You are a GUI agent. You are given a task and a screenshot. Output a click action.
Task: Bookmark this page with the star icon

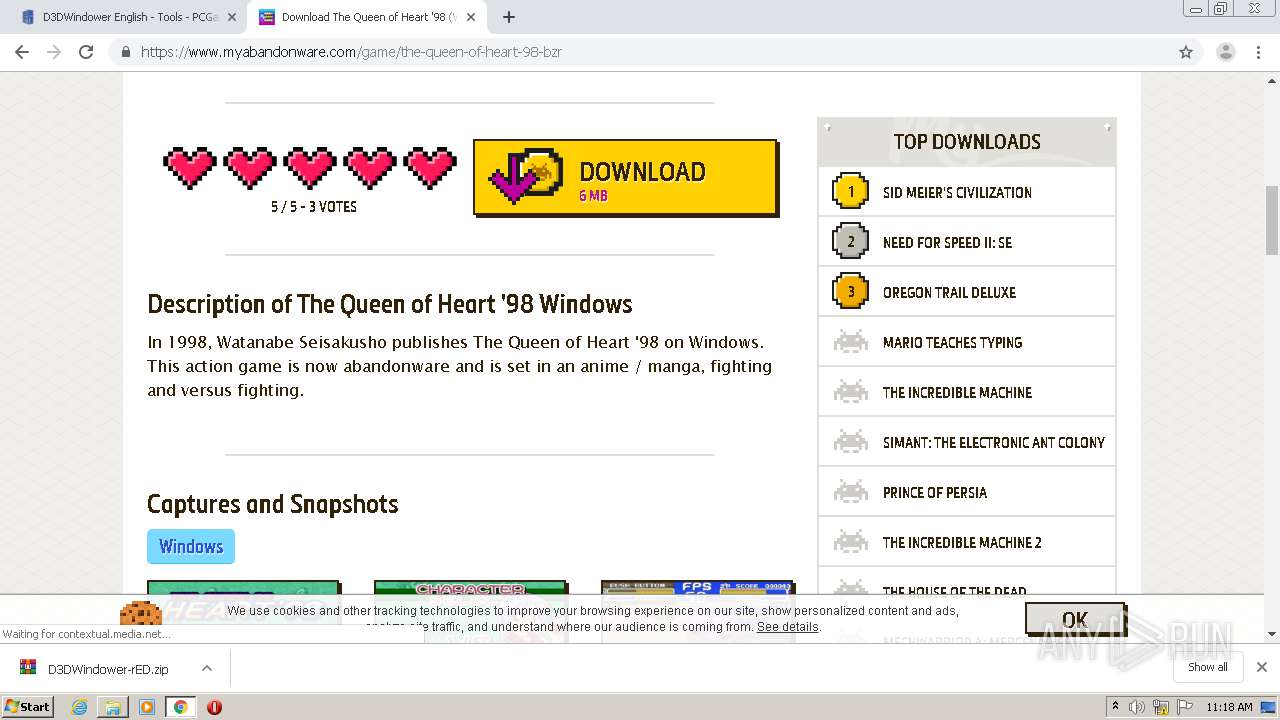(x=1186, y=52)
